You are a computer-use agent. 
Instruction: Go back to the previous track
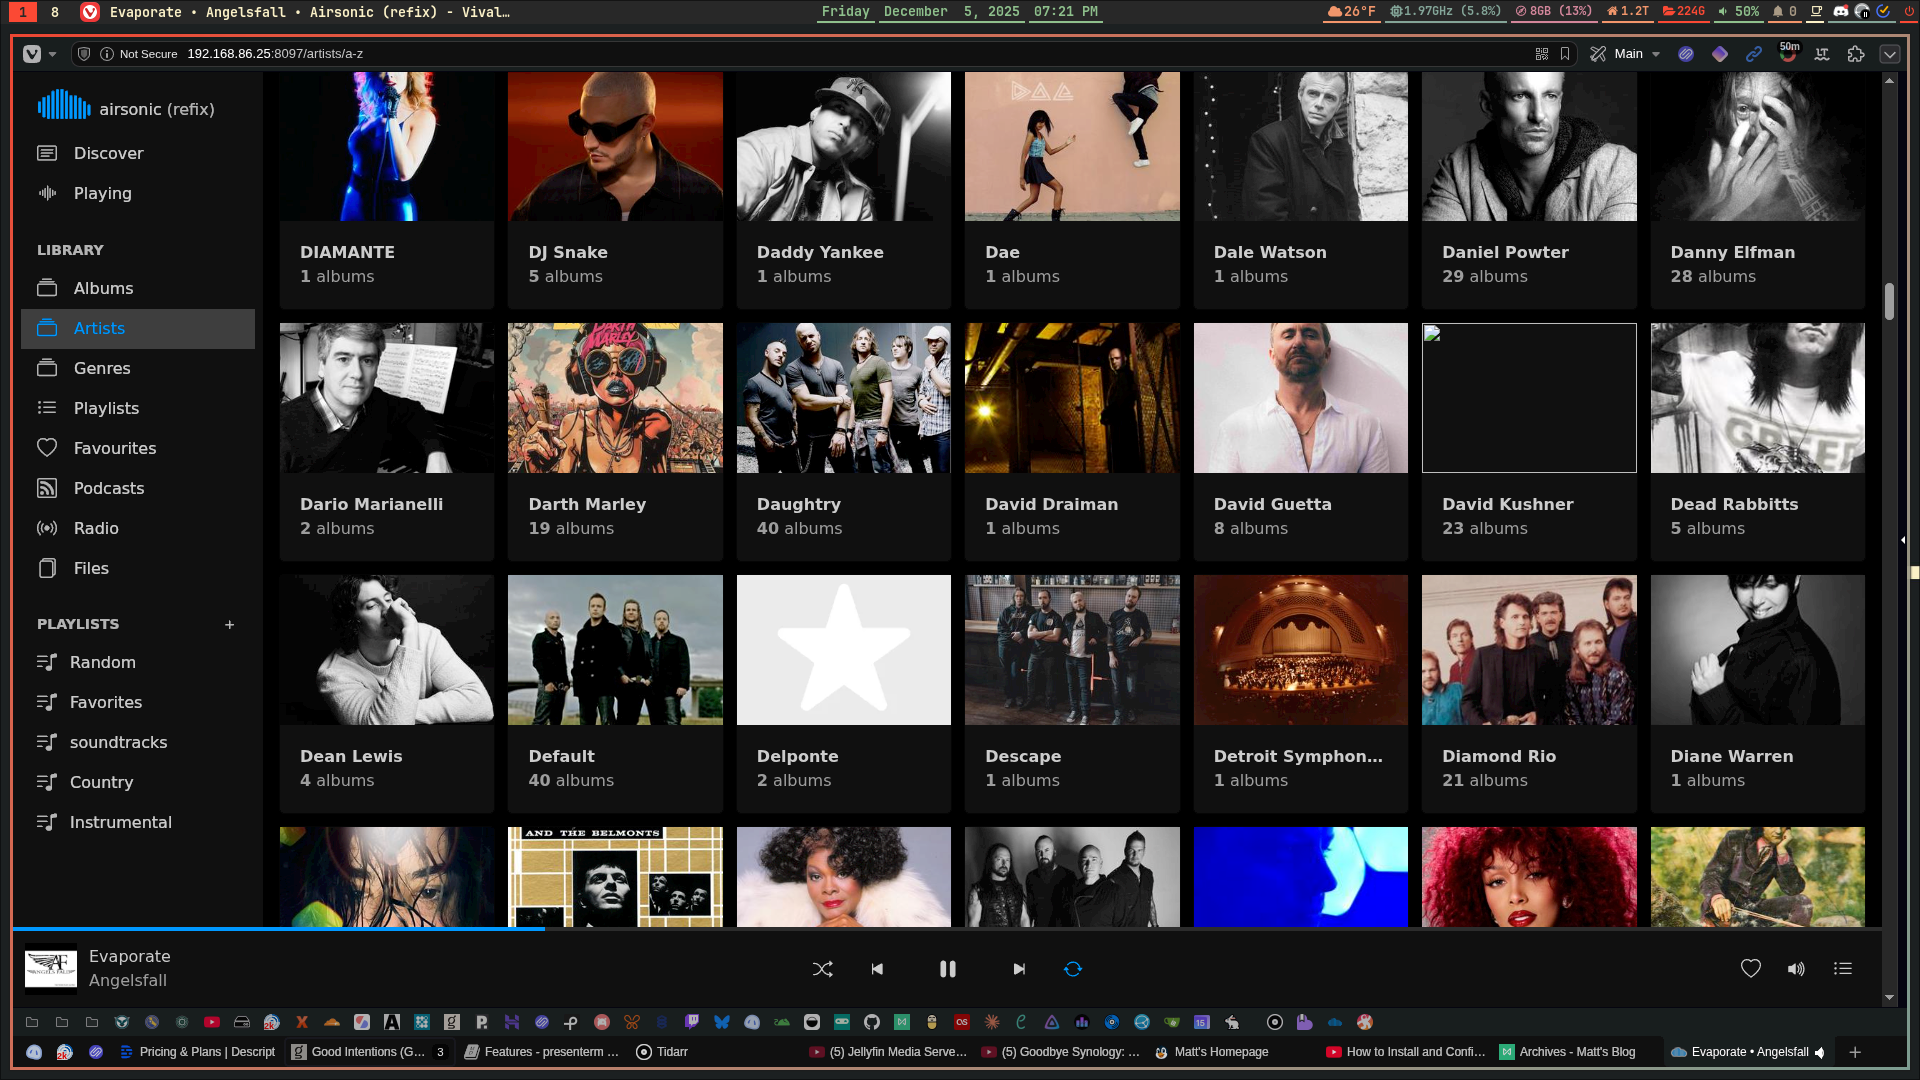(x=877, y=968)
